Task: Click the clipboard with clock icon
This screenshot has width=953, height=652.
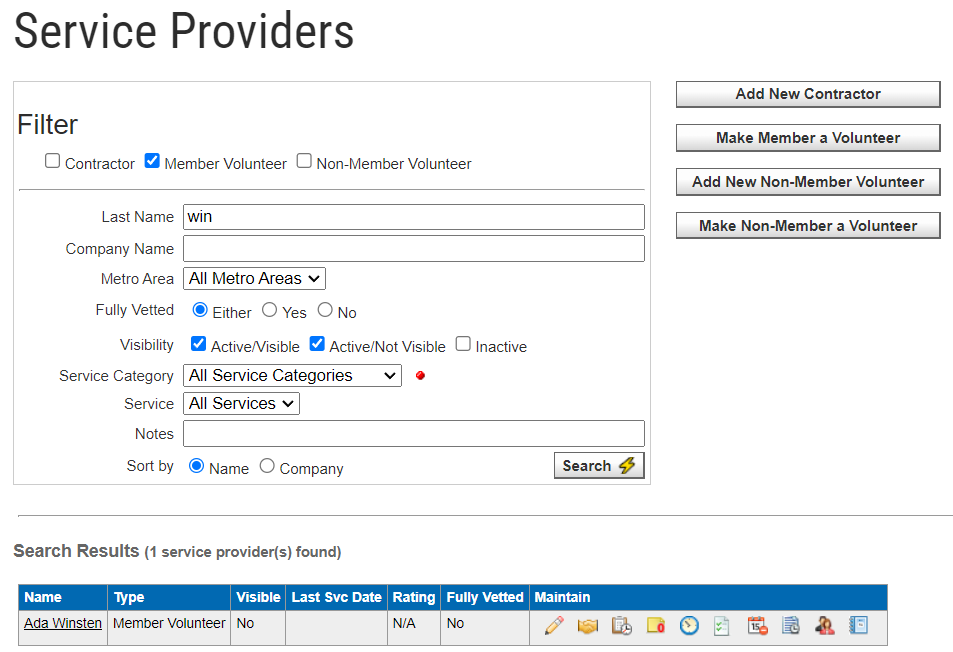Action: (622, 625)
